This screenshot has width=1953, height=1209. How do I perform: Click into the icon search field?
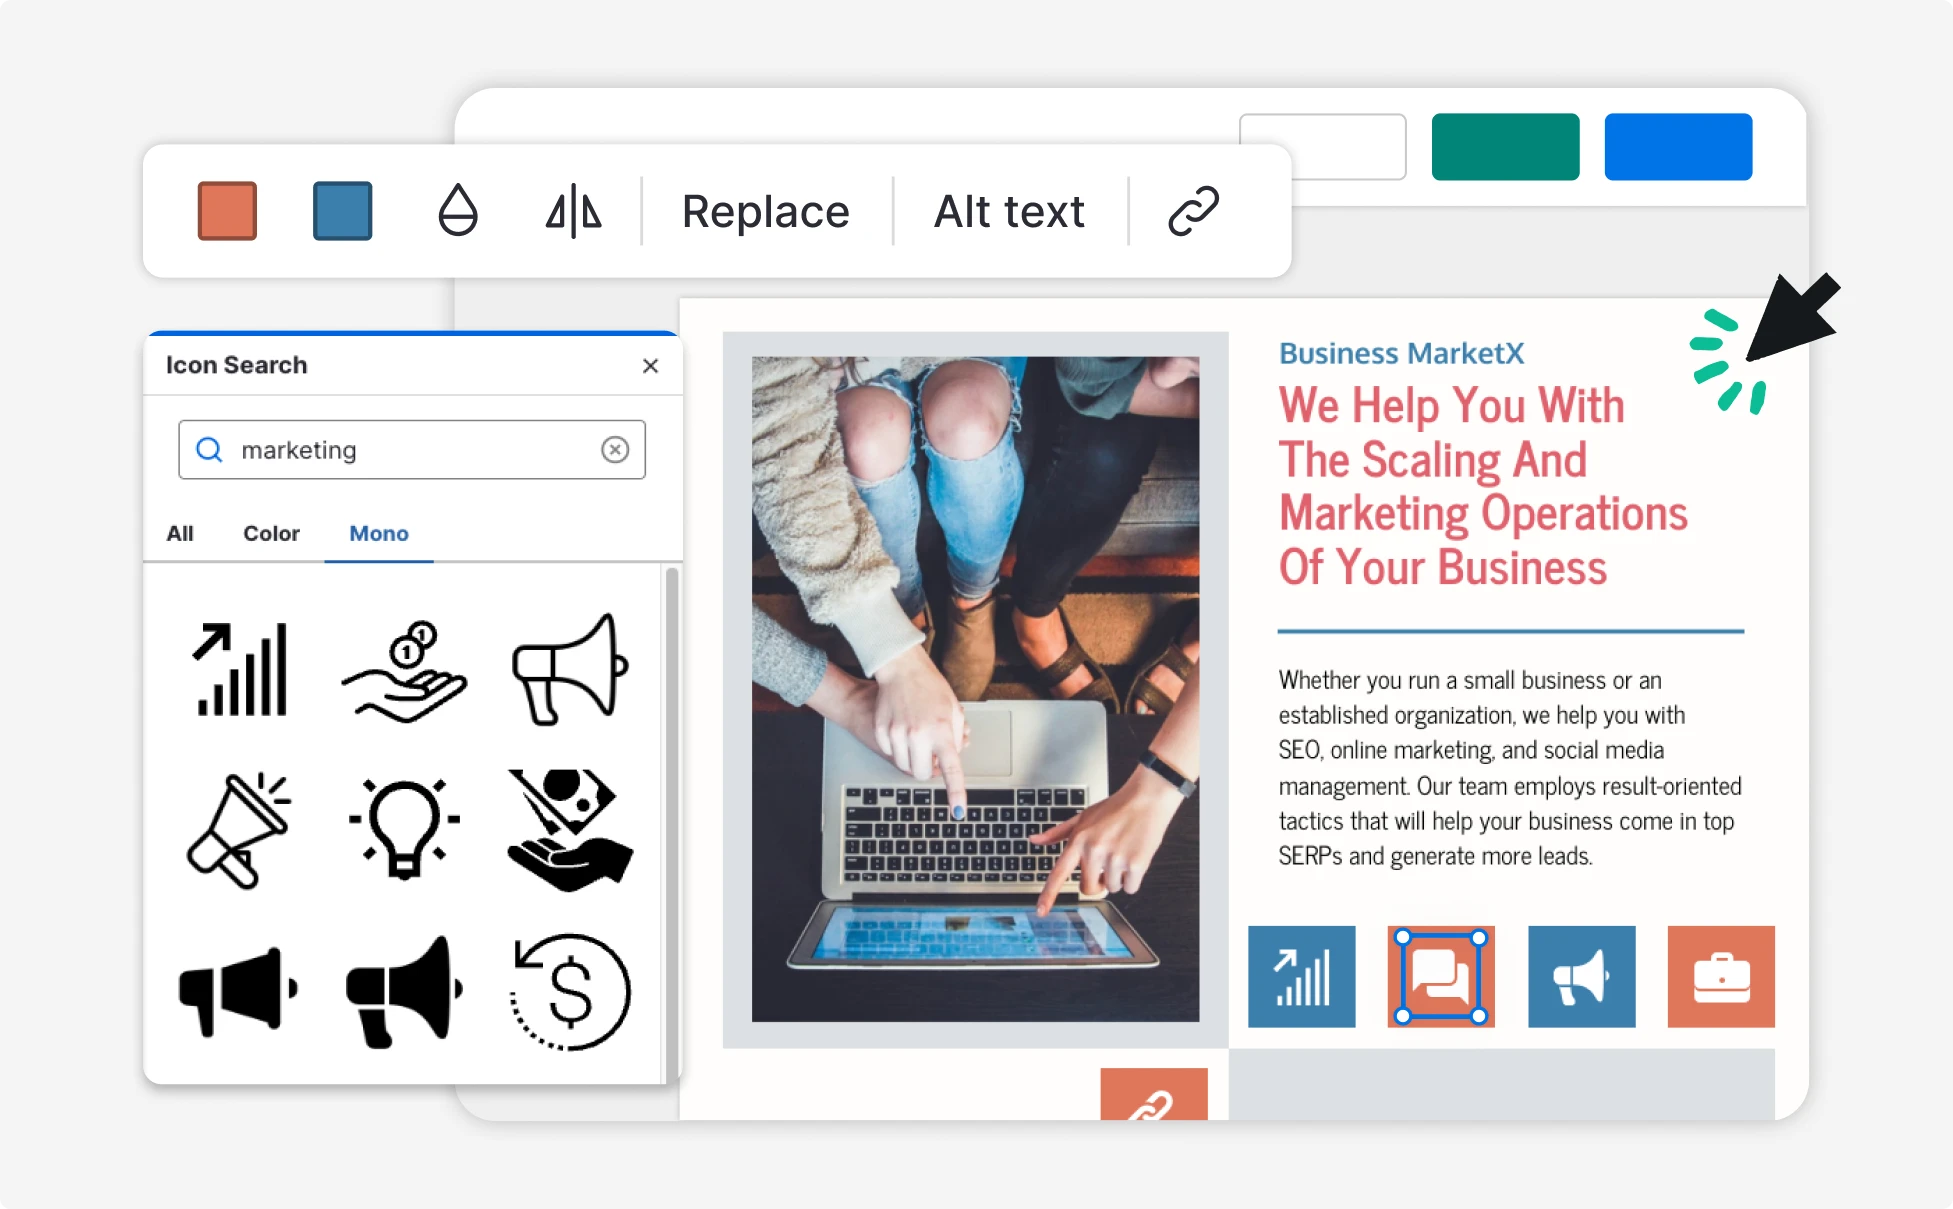[410, 450]
